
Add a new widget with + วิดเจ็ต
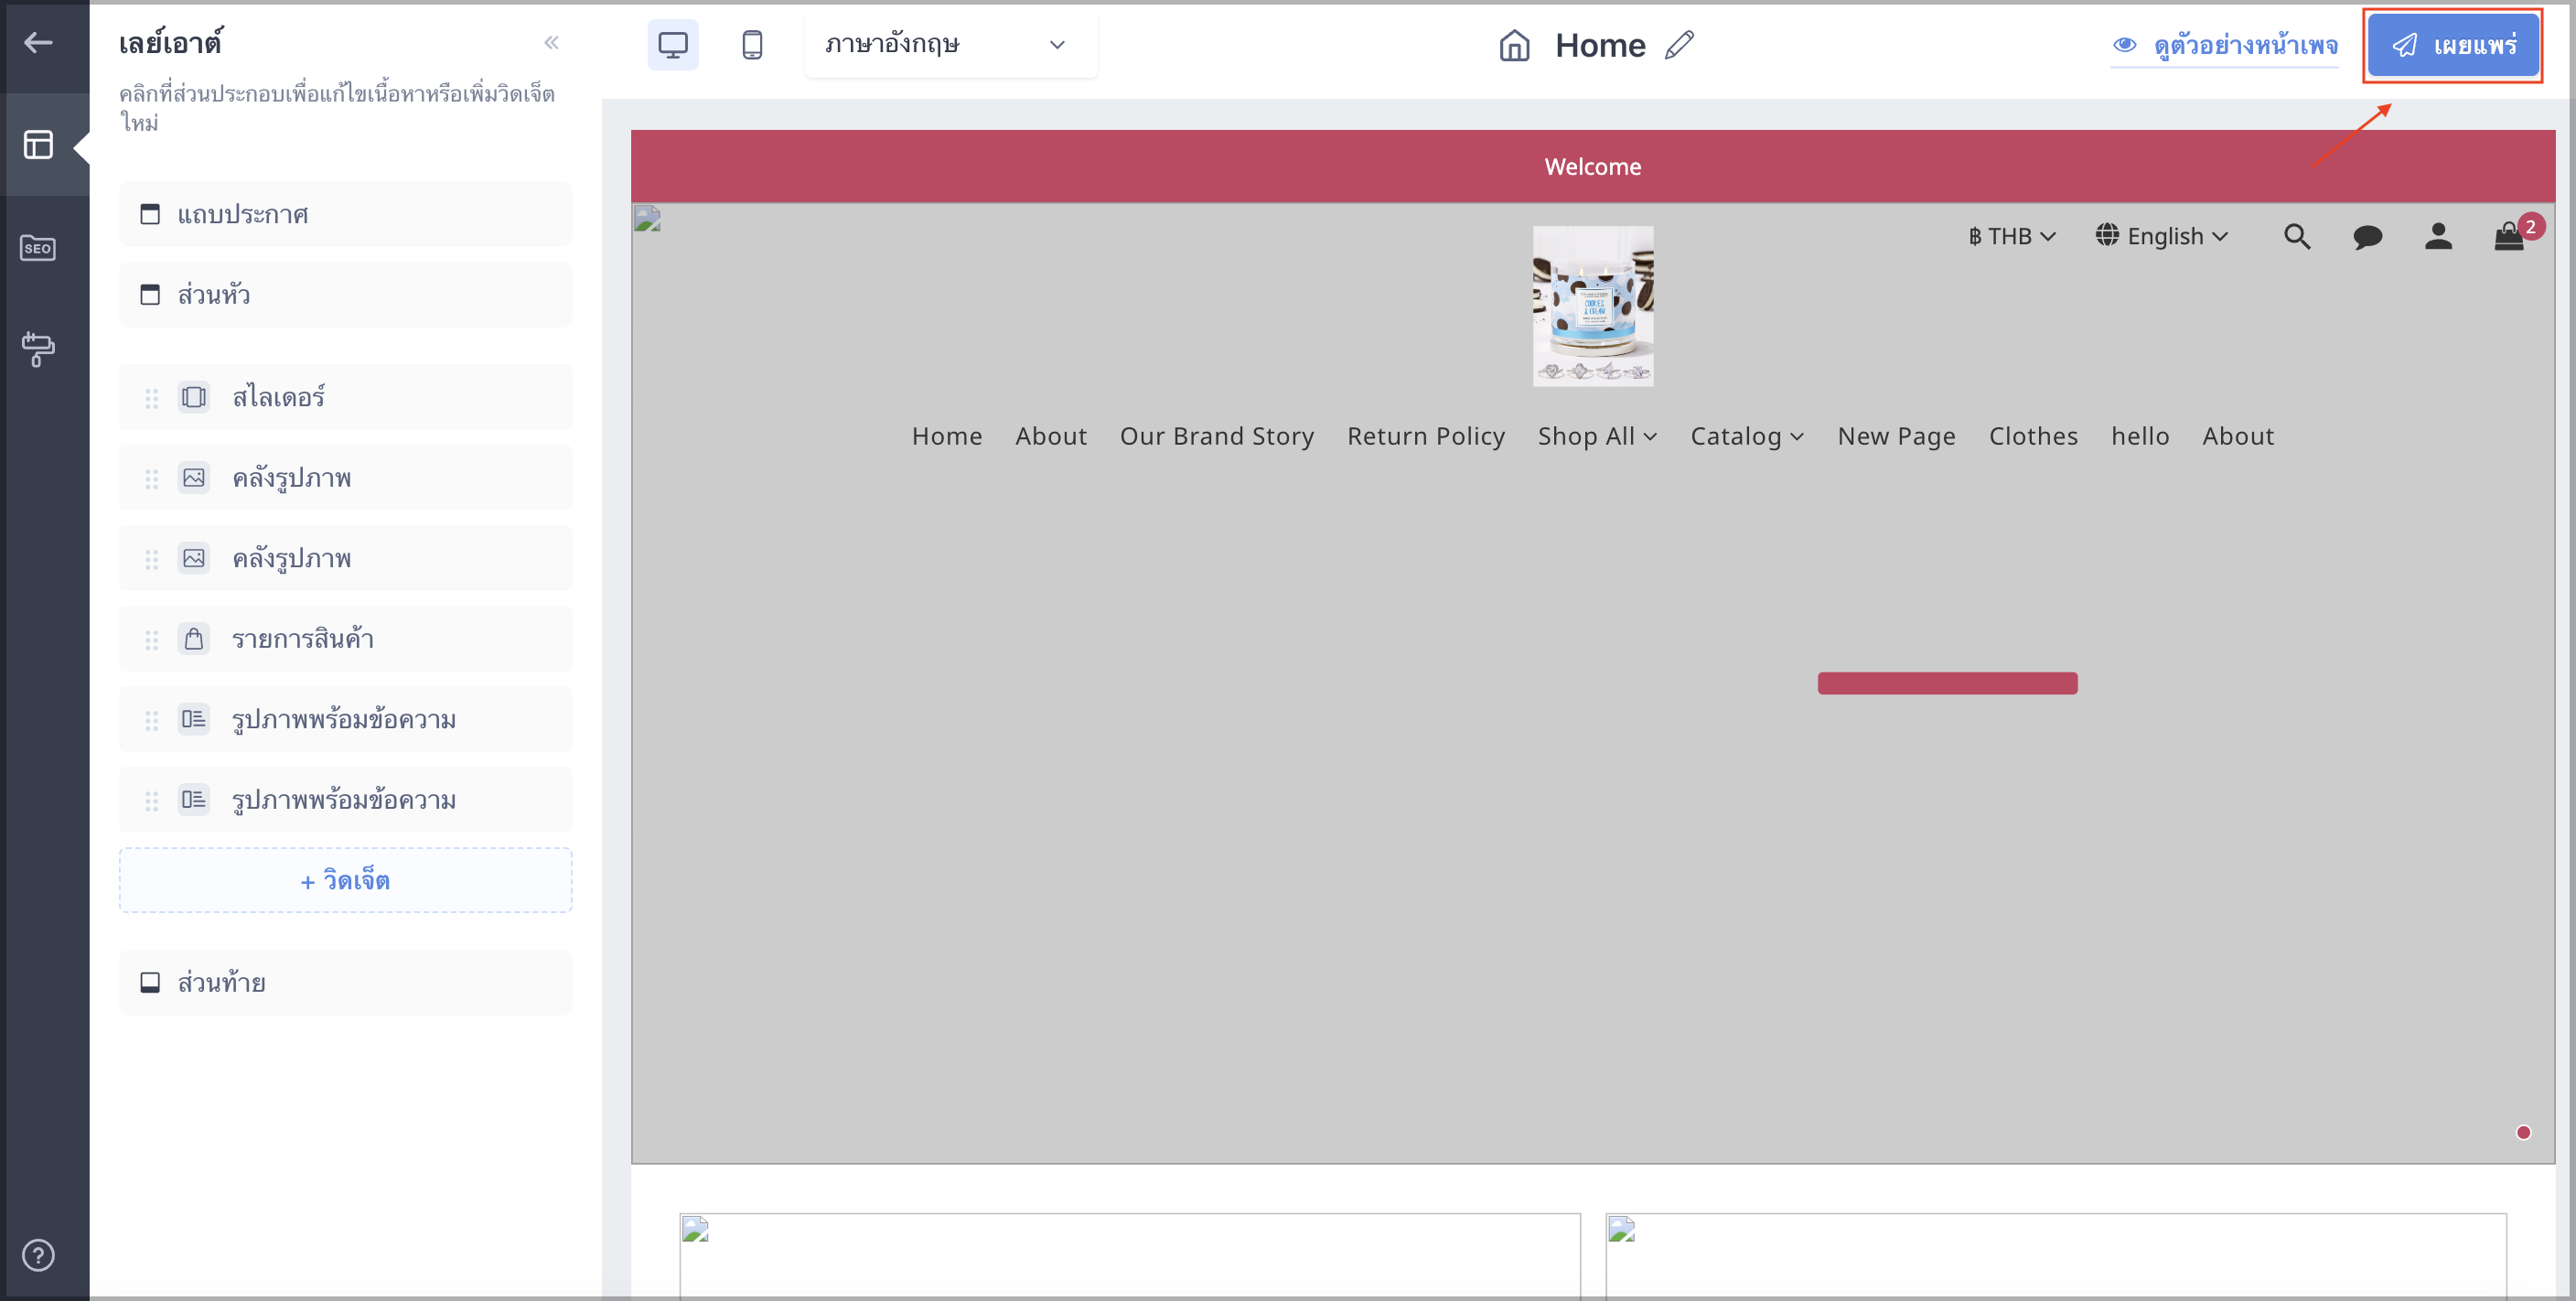pyautogui.click(x=345, y=880)
